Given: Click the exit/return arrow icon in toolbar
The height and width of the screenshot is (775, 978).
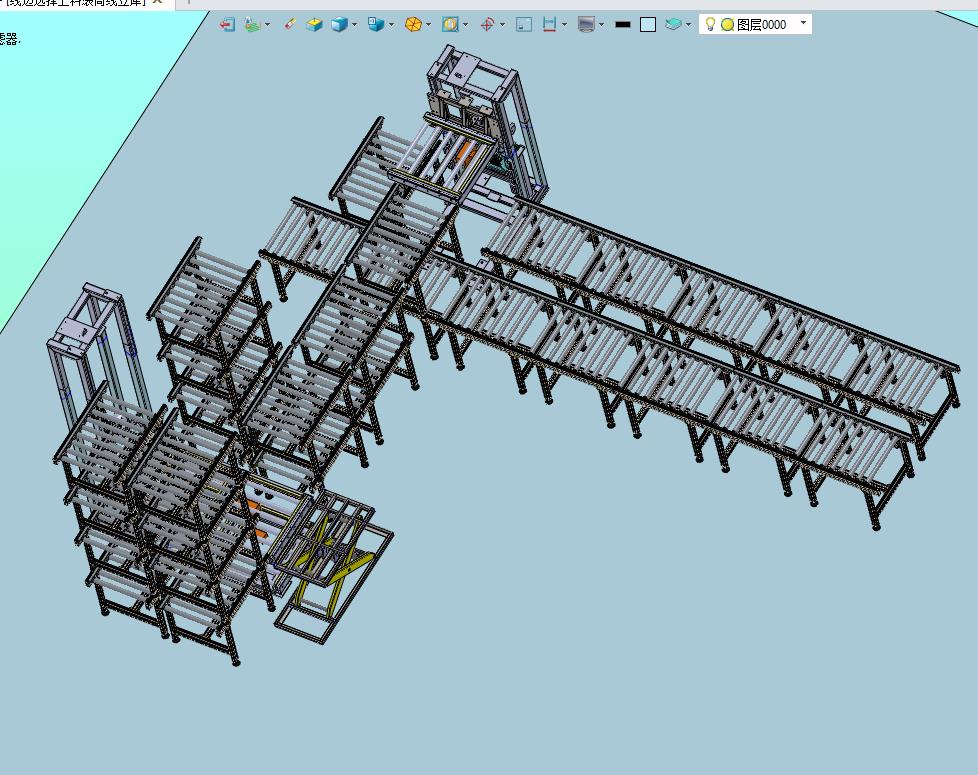Looking at the screenshot, I should 227,24.
